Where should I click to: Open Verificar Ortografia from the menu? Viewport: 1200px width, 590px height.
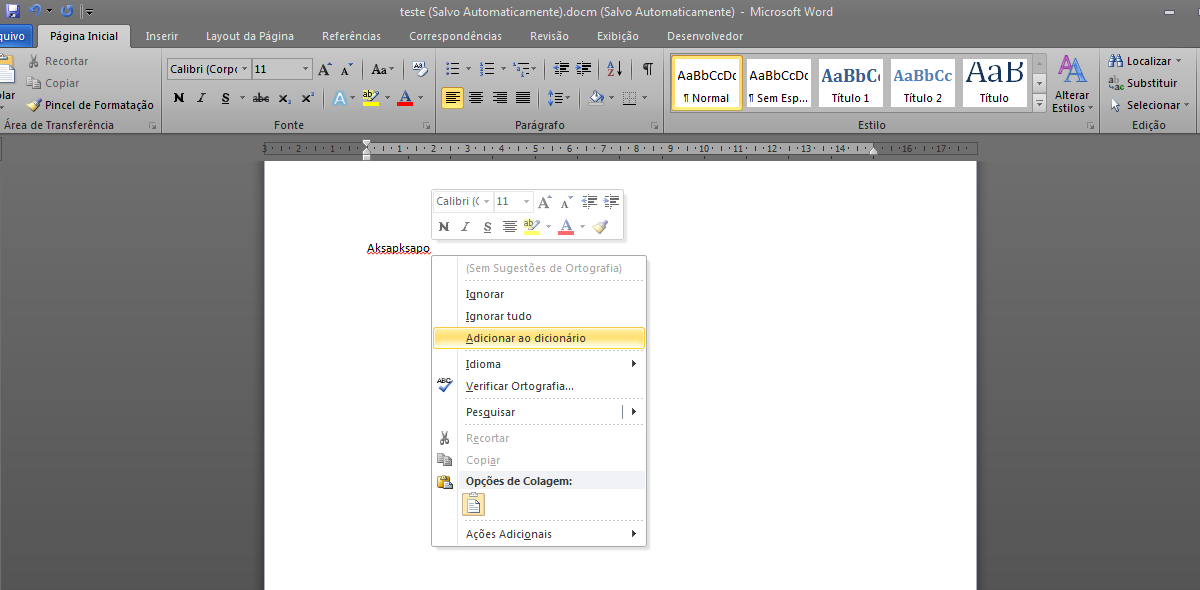(x=520, y=386)
